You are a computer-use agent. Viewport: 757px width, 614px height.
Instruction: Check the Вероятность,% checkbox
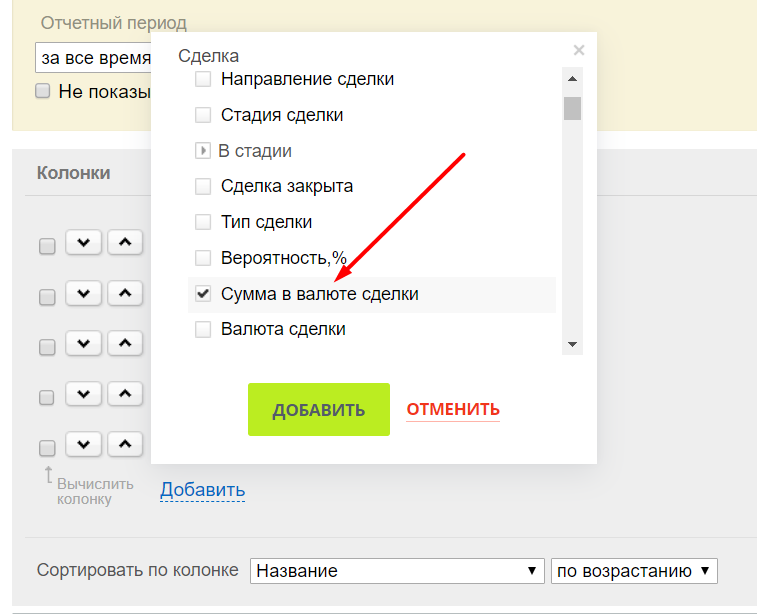(x=203, y=258)
